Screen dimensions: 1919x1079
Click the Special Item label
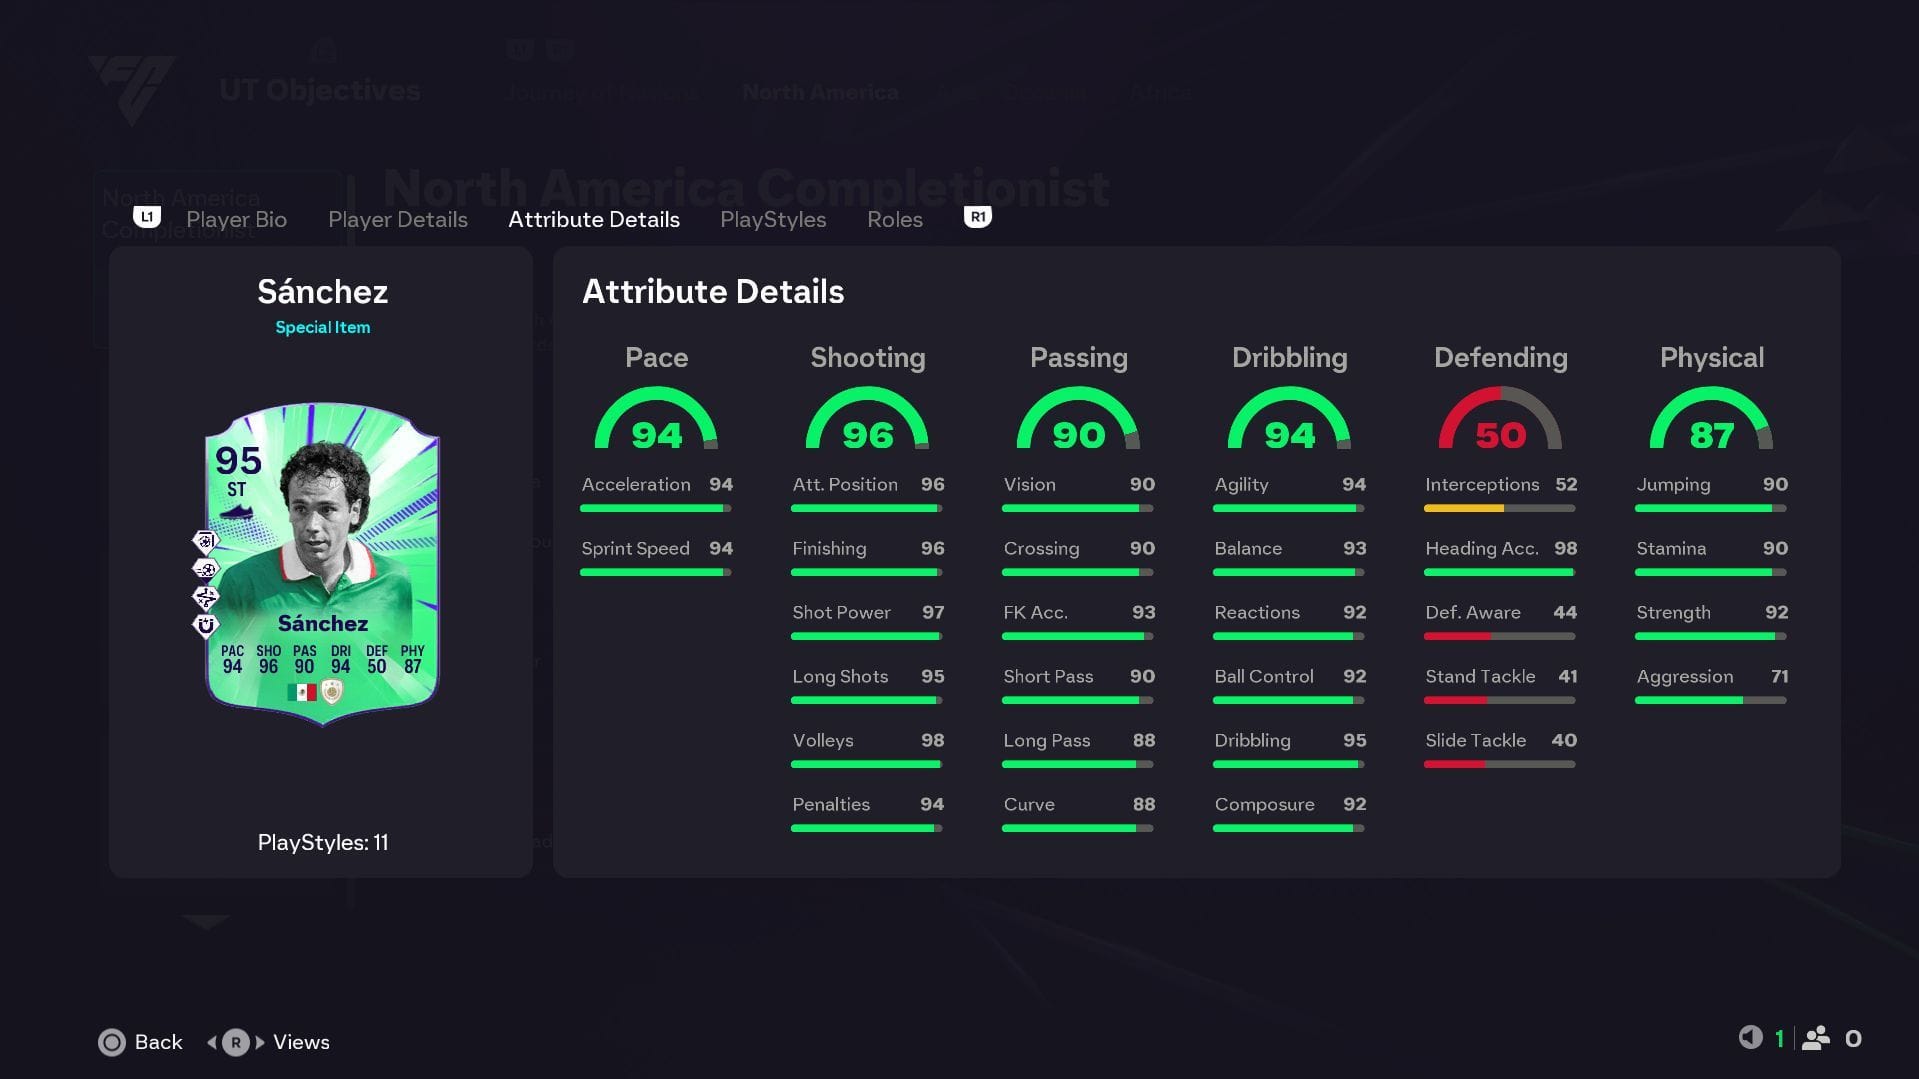322,327
